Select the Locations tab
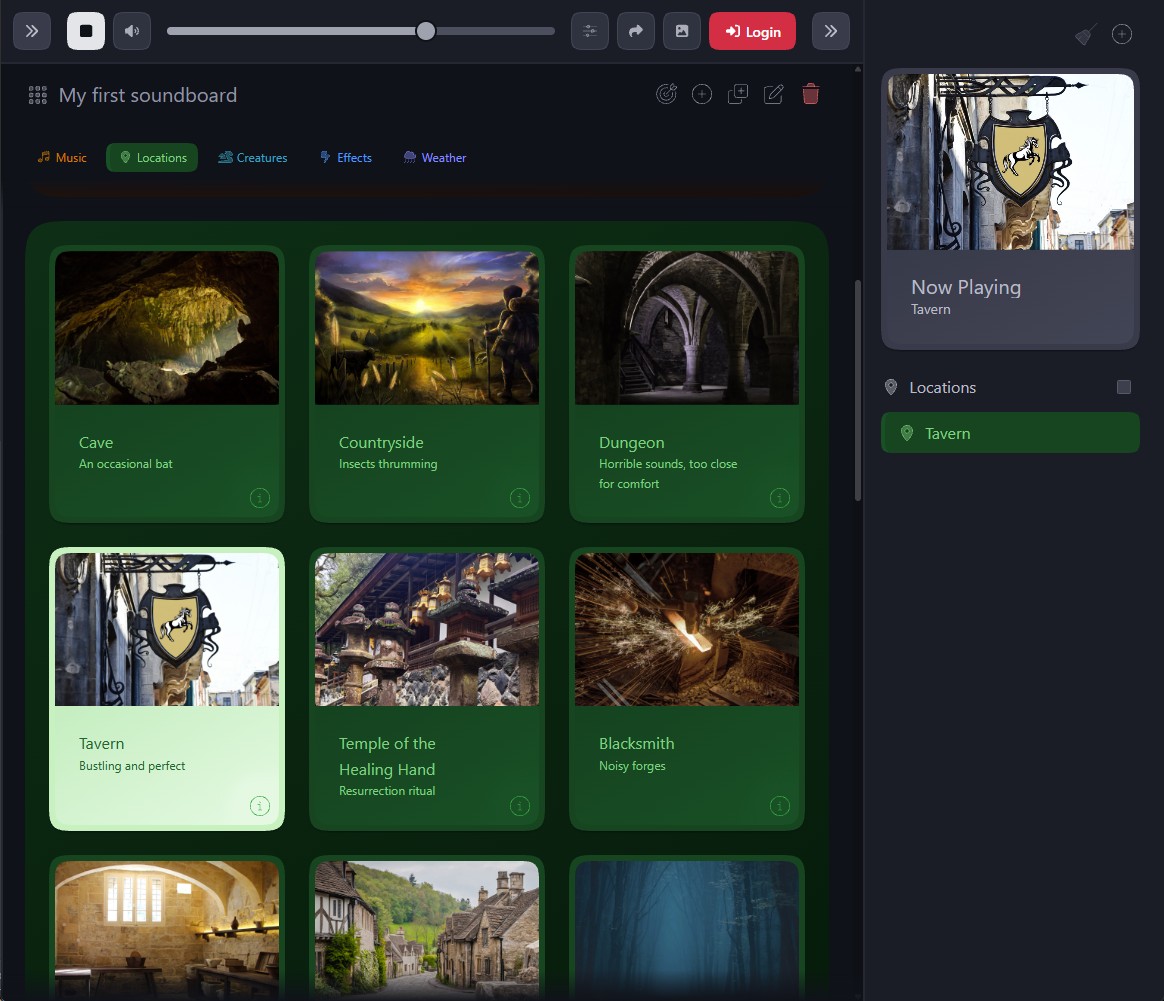 [x=152, y=157]
